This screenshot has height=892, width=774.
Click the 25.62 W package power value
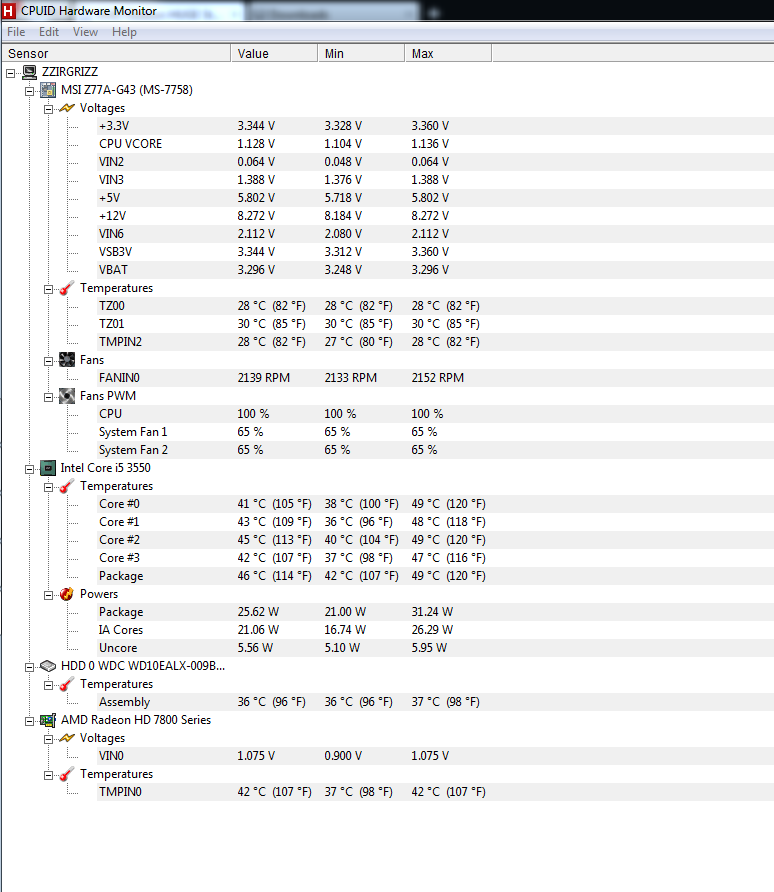258,612
